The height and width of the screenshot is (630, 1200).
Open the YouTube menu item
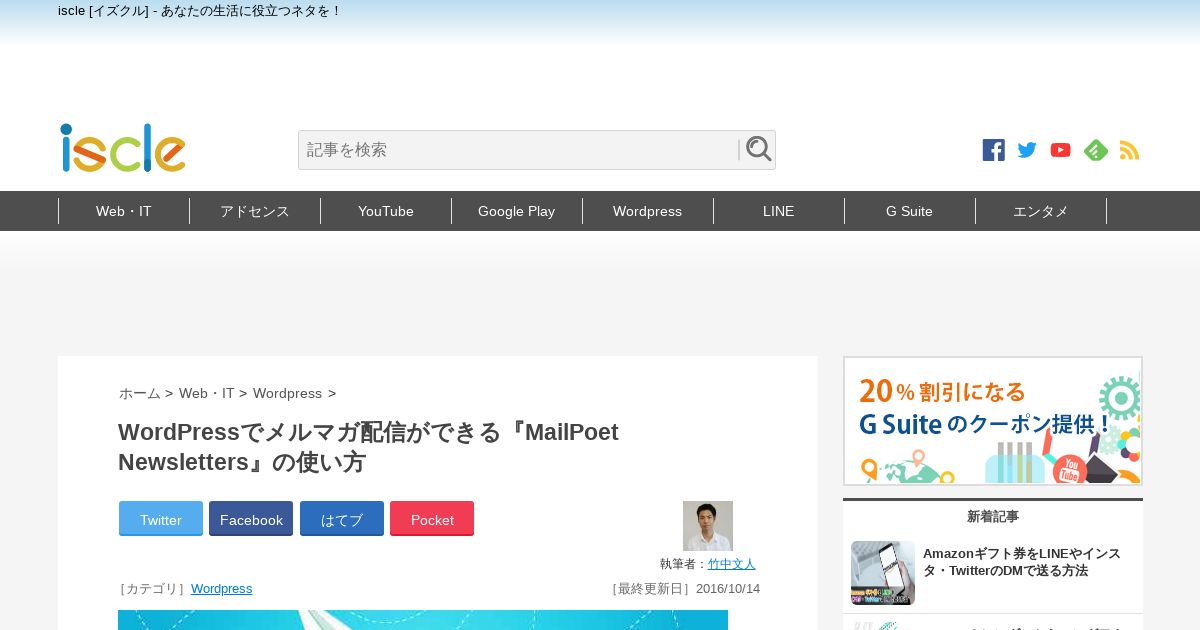(386, 211)
